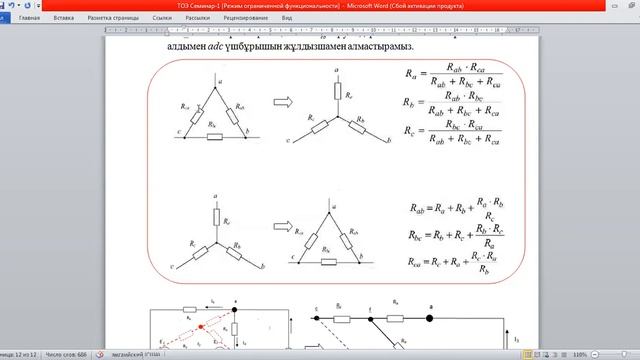Open Customize Quick Access Toolbar dropdown
Screen dimensions: 640x360
38,6
